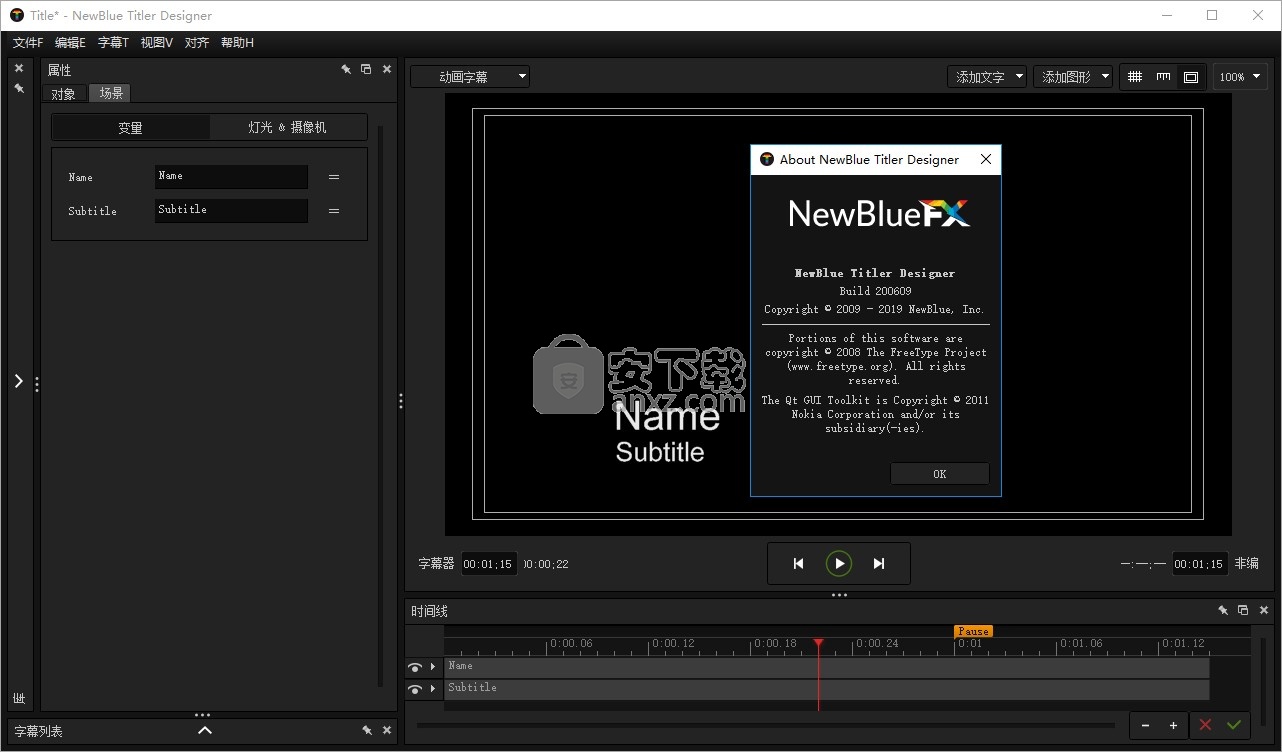Pin the collapsed left side panel
The image size is (1282, 752).
(x=19, y=89)
